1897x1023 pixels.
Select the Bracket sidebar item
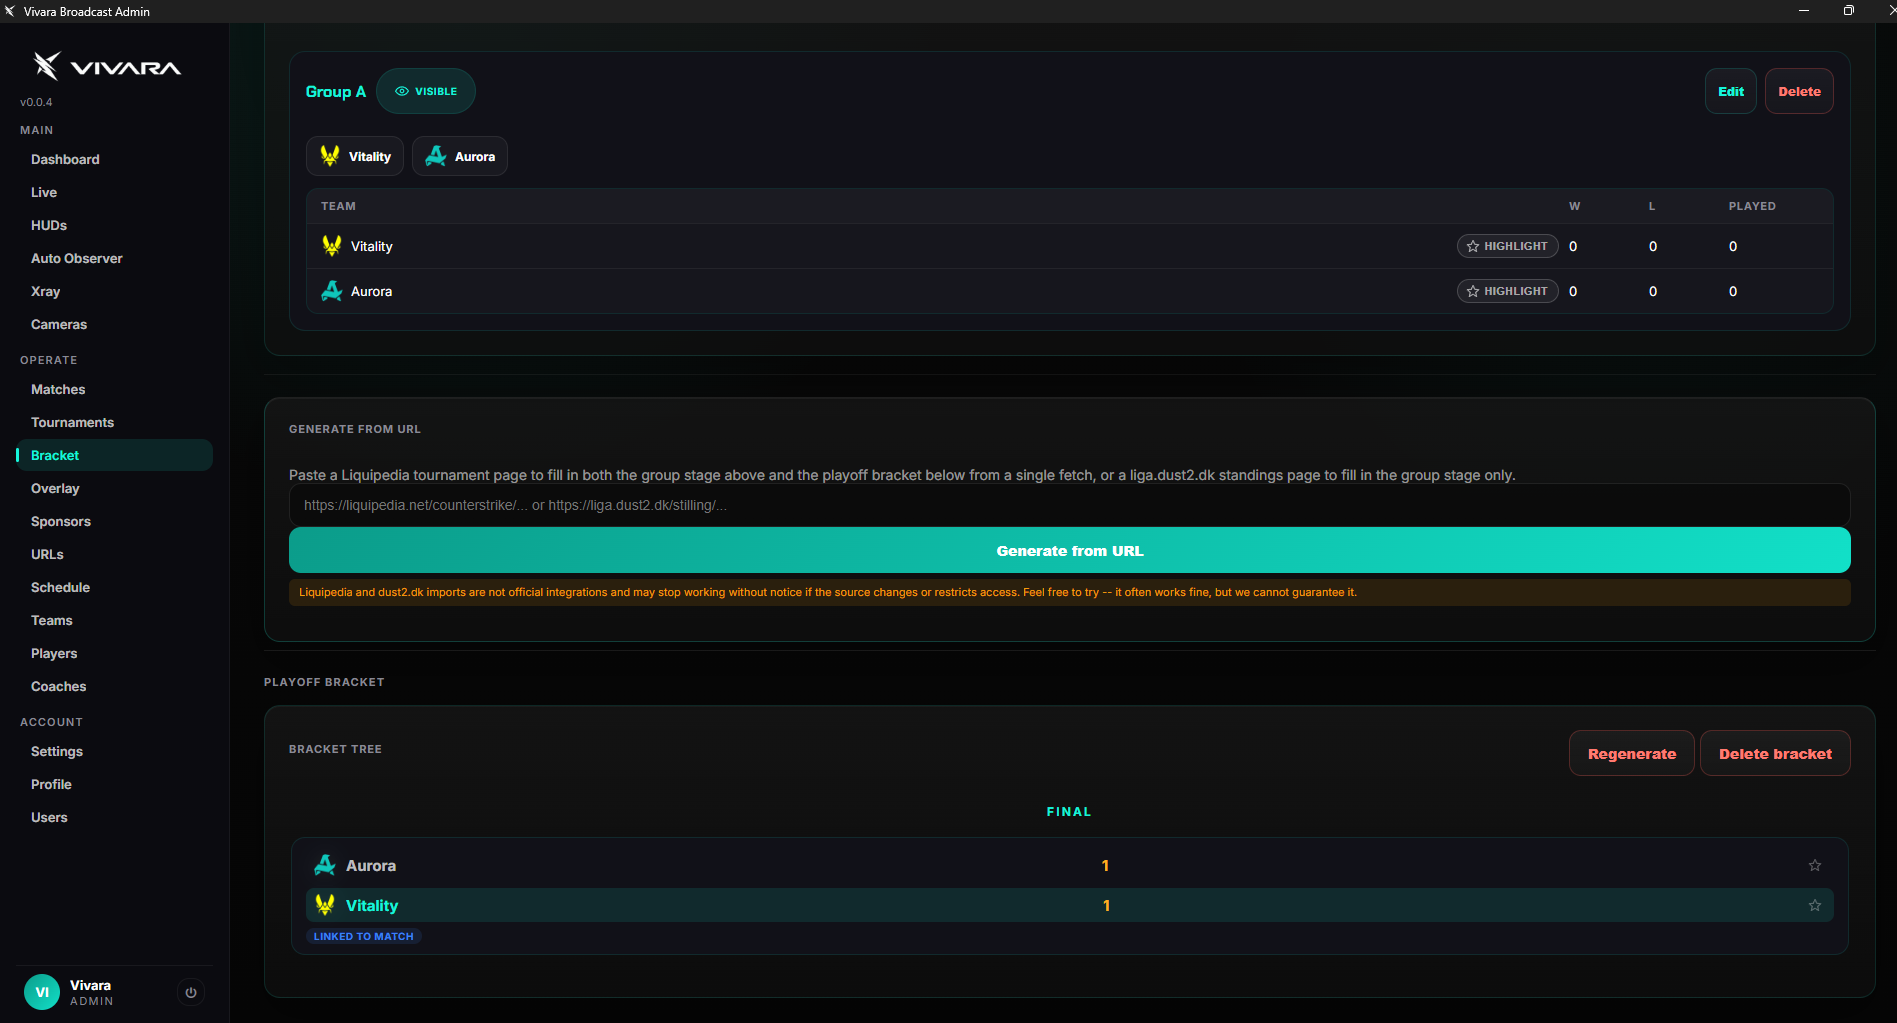[x=114, y=455]
